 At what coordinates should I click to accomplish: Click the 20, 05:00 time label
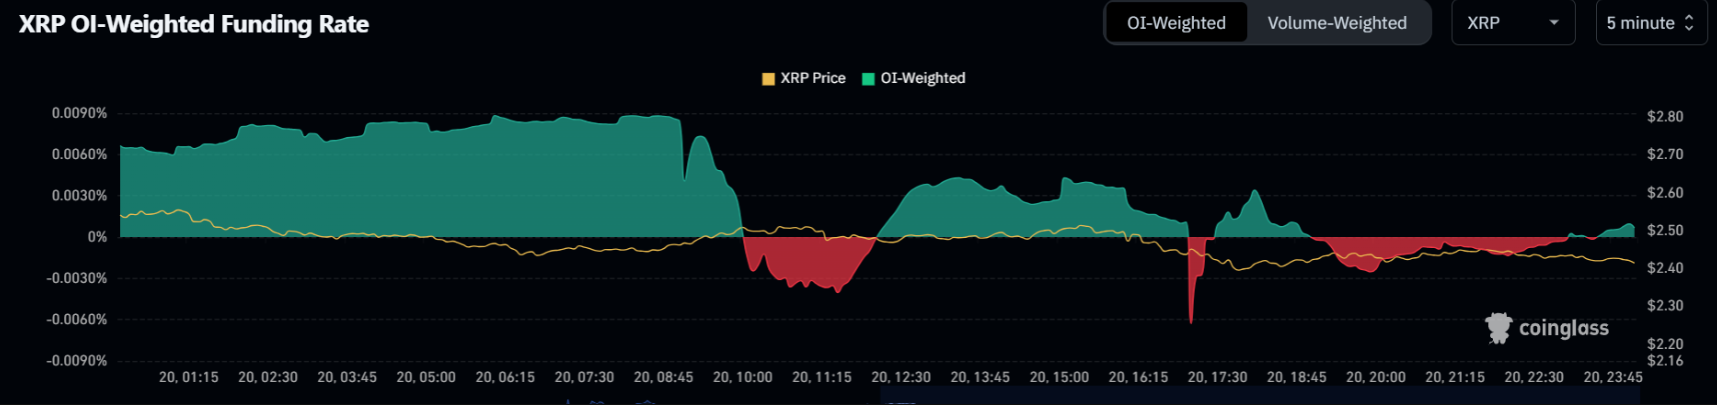point(426,377)
